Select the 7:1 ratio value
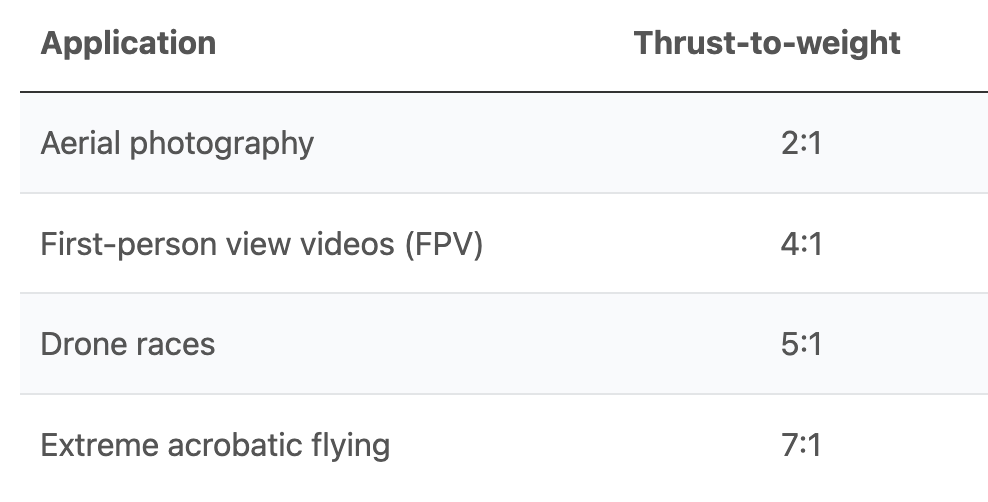Image resolution: width=988 pixels, height=502 pixels. click(x=801, y=445)
